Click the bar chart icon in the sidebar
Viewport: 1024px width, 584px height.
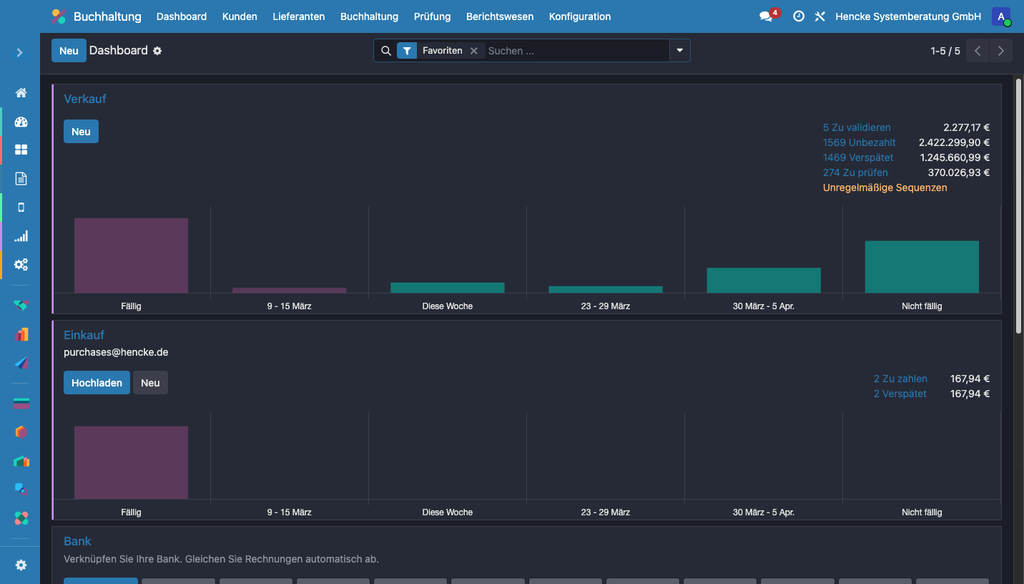point(21,236)
